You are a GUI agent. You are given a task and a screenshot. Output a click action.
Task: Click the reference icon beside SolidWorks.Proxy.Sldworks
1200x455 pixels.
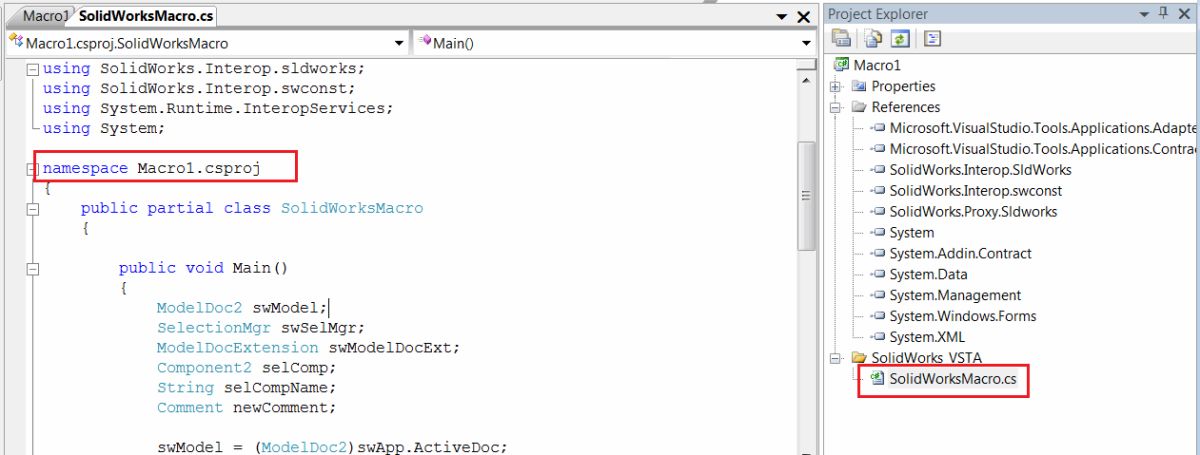click(878, 211)
